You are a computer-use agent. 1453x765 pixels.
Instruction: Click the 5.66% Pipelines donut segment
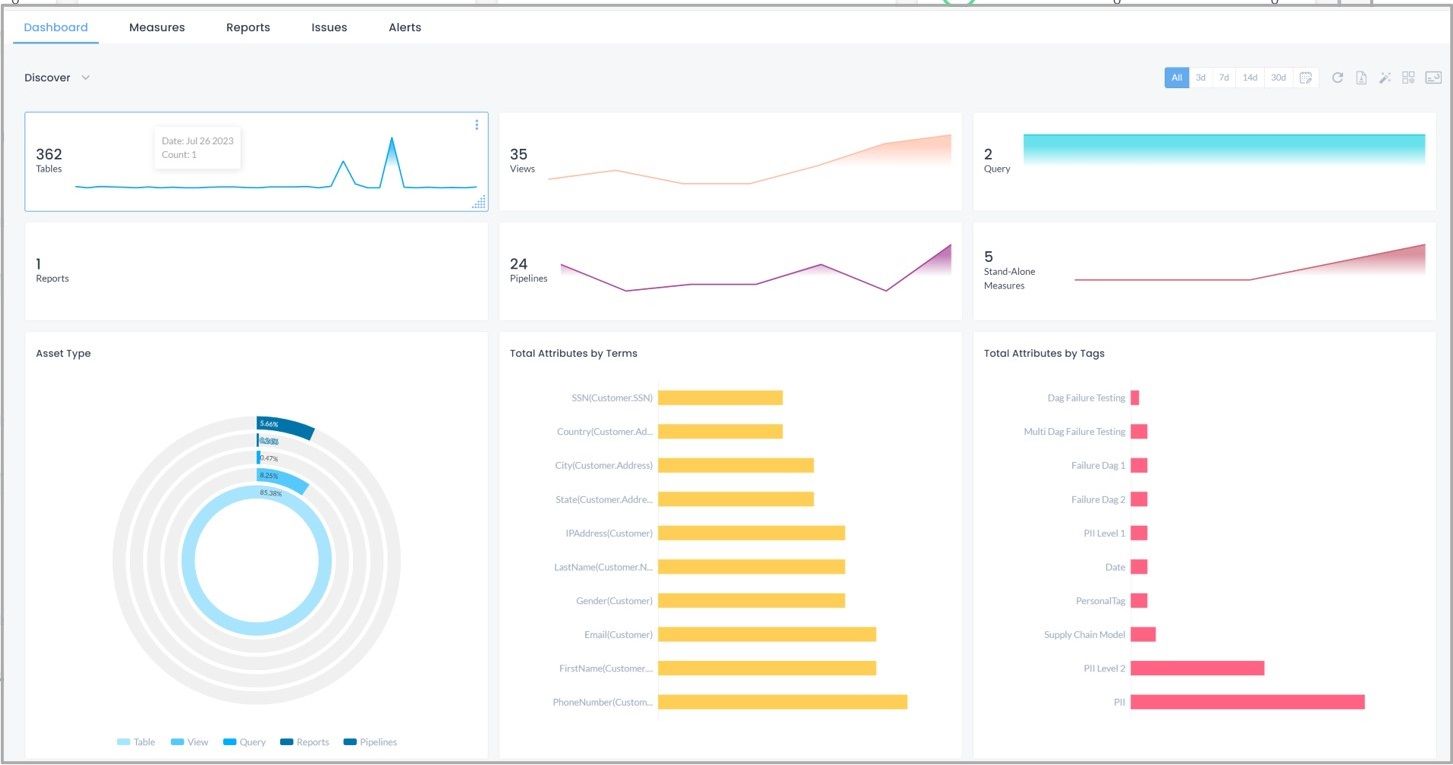[284, 427]
